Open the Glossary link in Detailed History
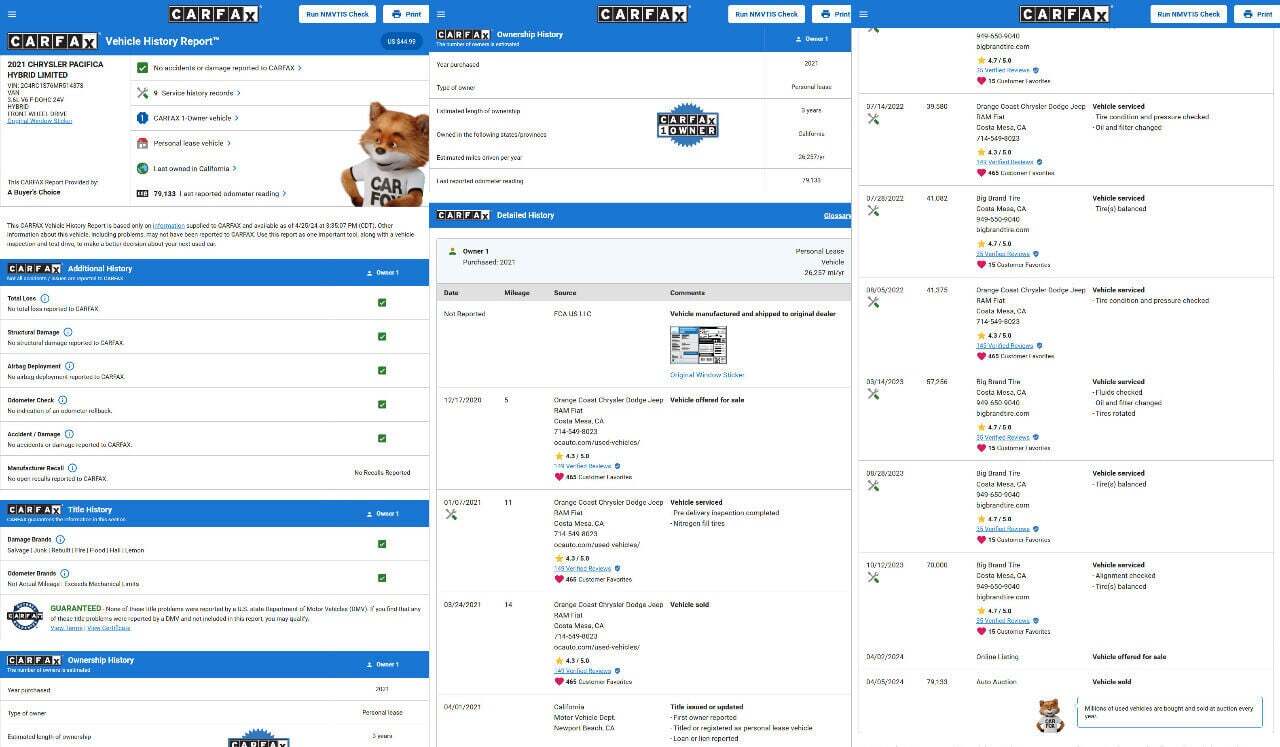1280x747 pixels. coord(837,215)
